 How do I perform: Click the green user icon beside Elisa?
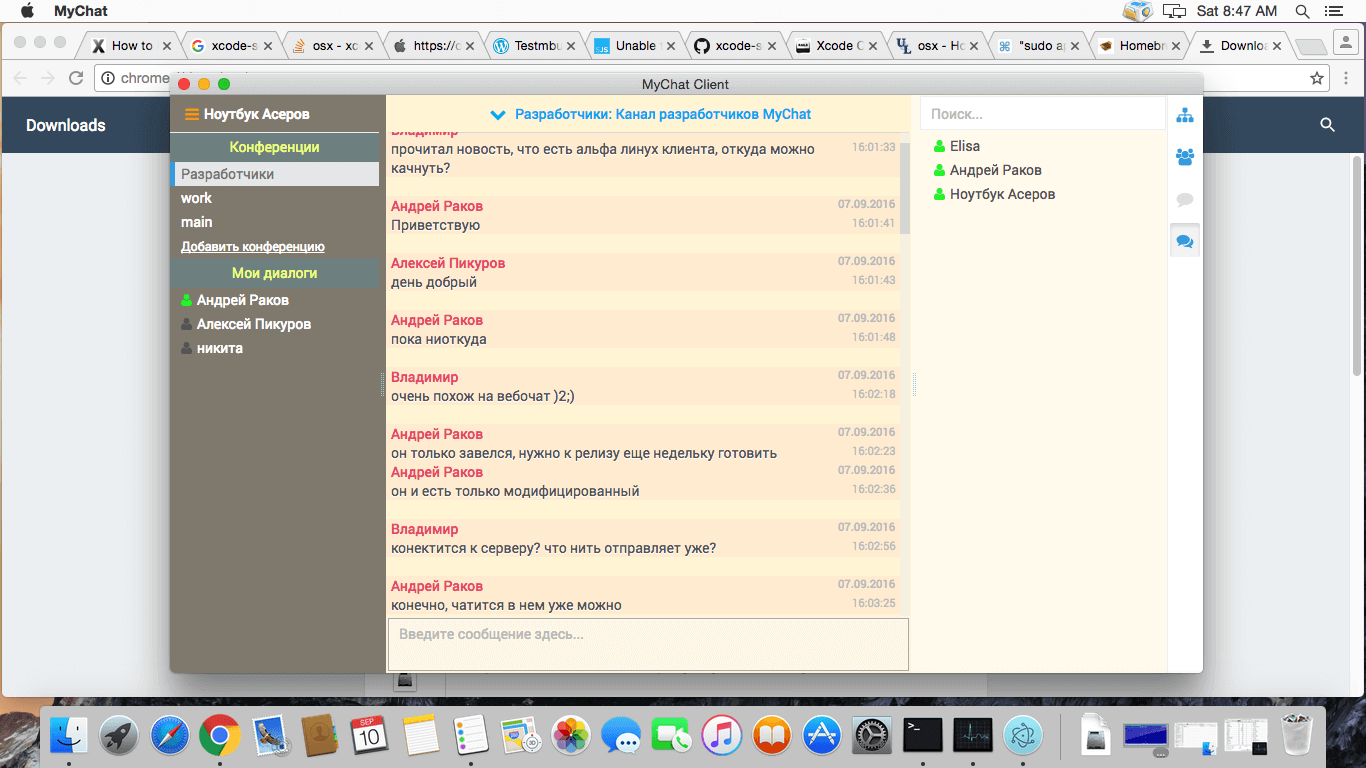[x=939, y=146]
